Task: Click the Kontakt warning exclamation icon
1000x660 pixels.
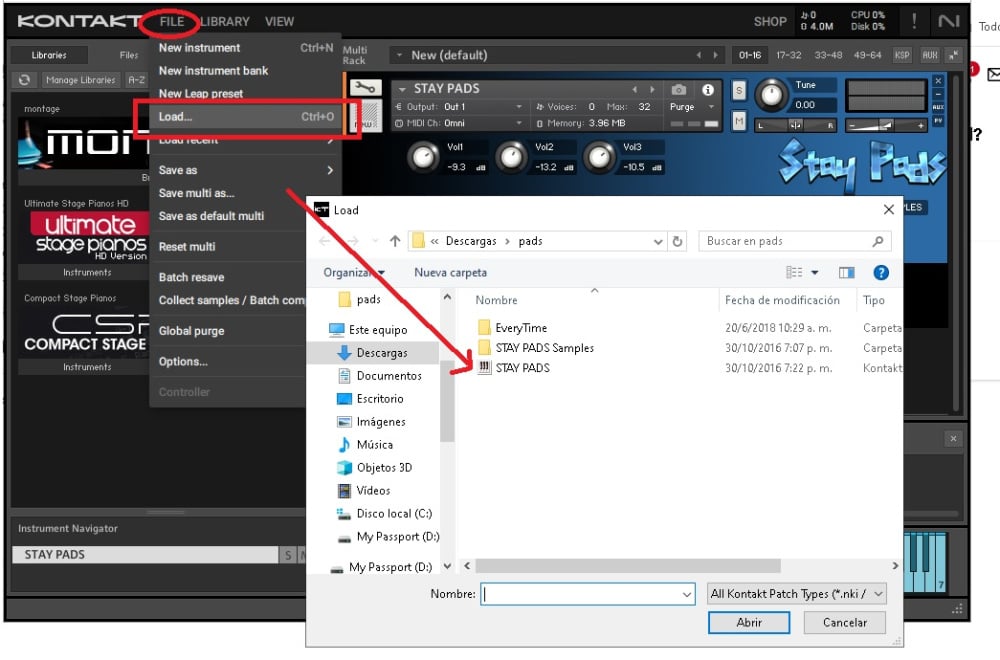Action: click(914, 21)
